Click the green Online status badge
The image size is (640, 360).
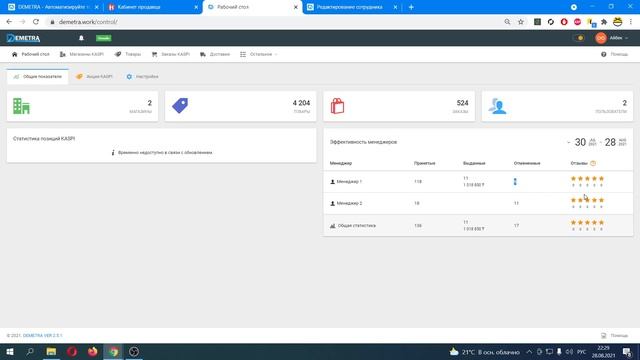pos(104,38)
